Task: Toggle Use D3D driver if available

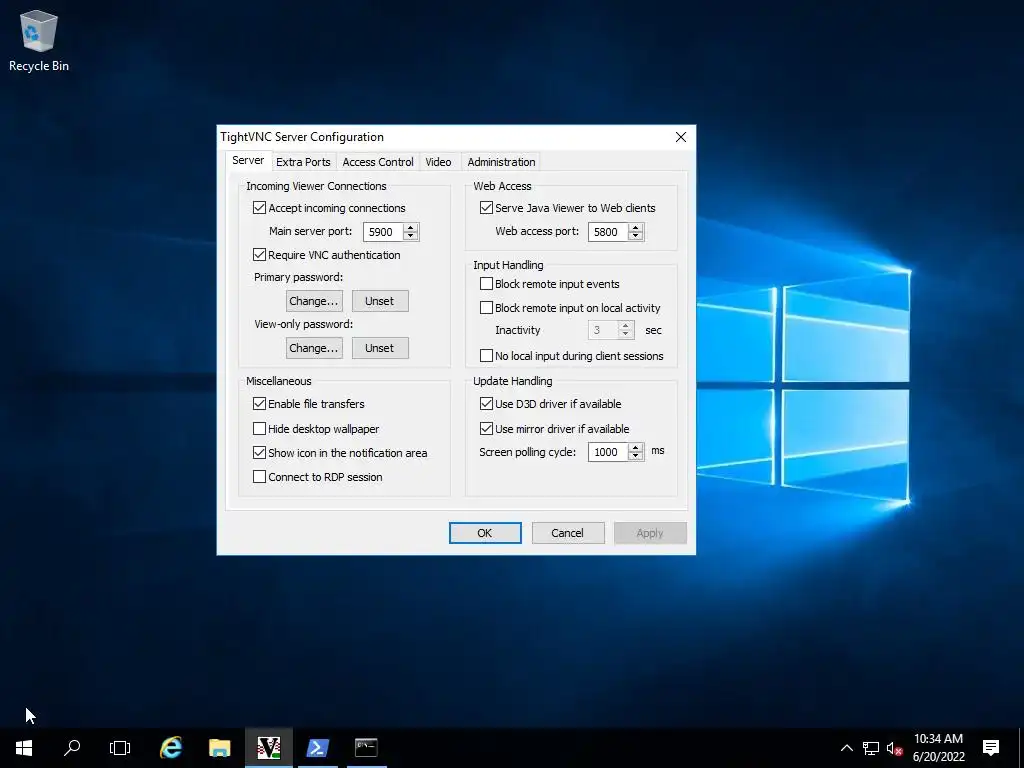Action: (x=486, y=404)
